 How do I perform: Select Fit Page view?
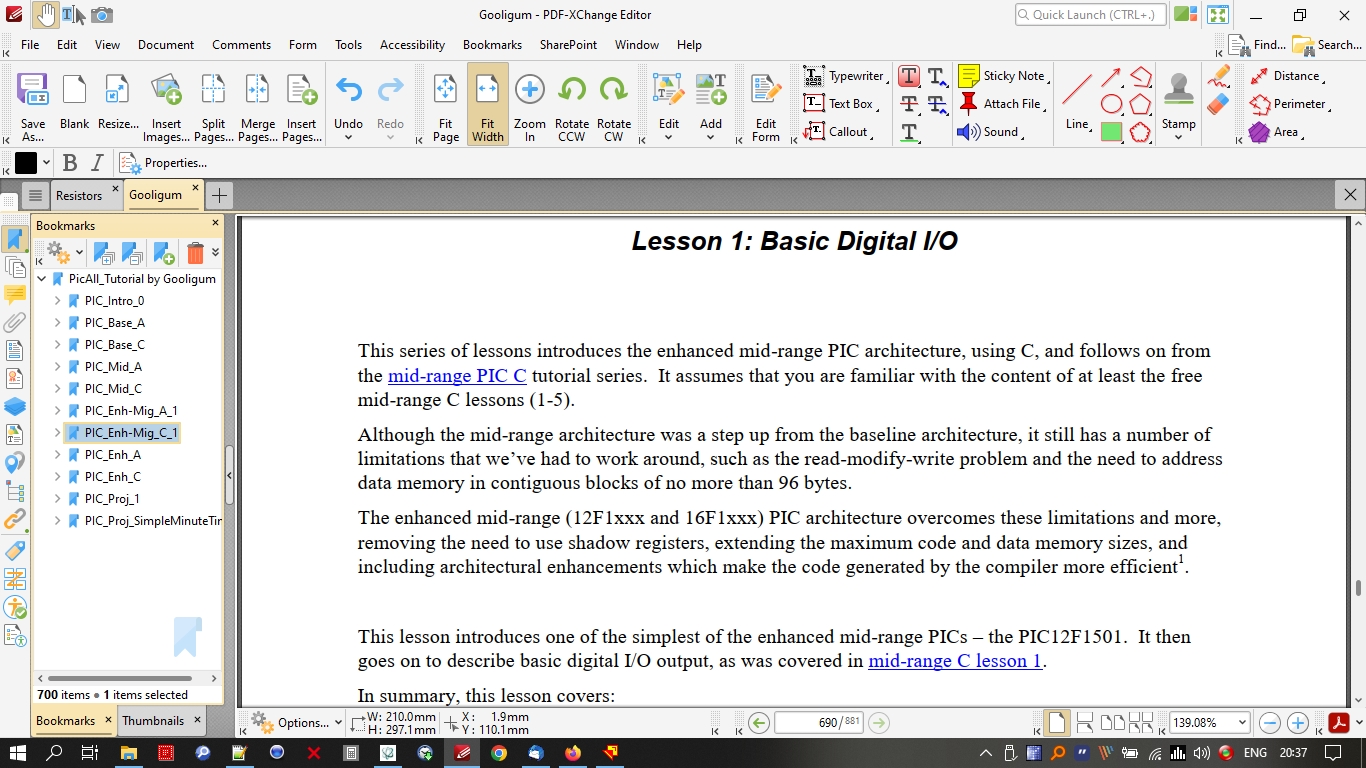(446, 105)
